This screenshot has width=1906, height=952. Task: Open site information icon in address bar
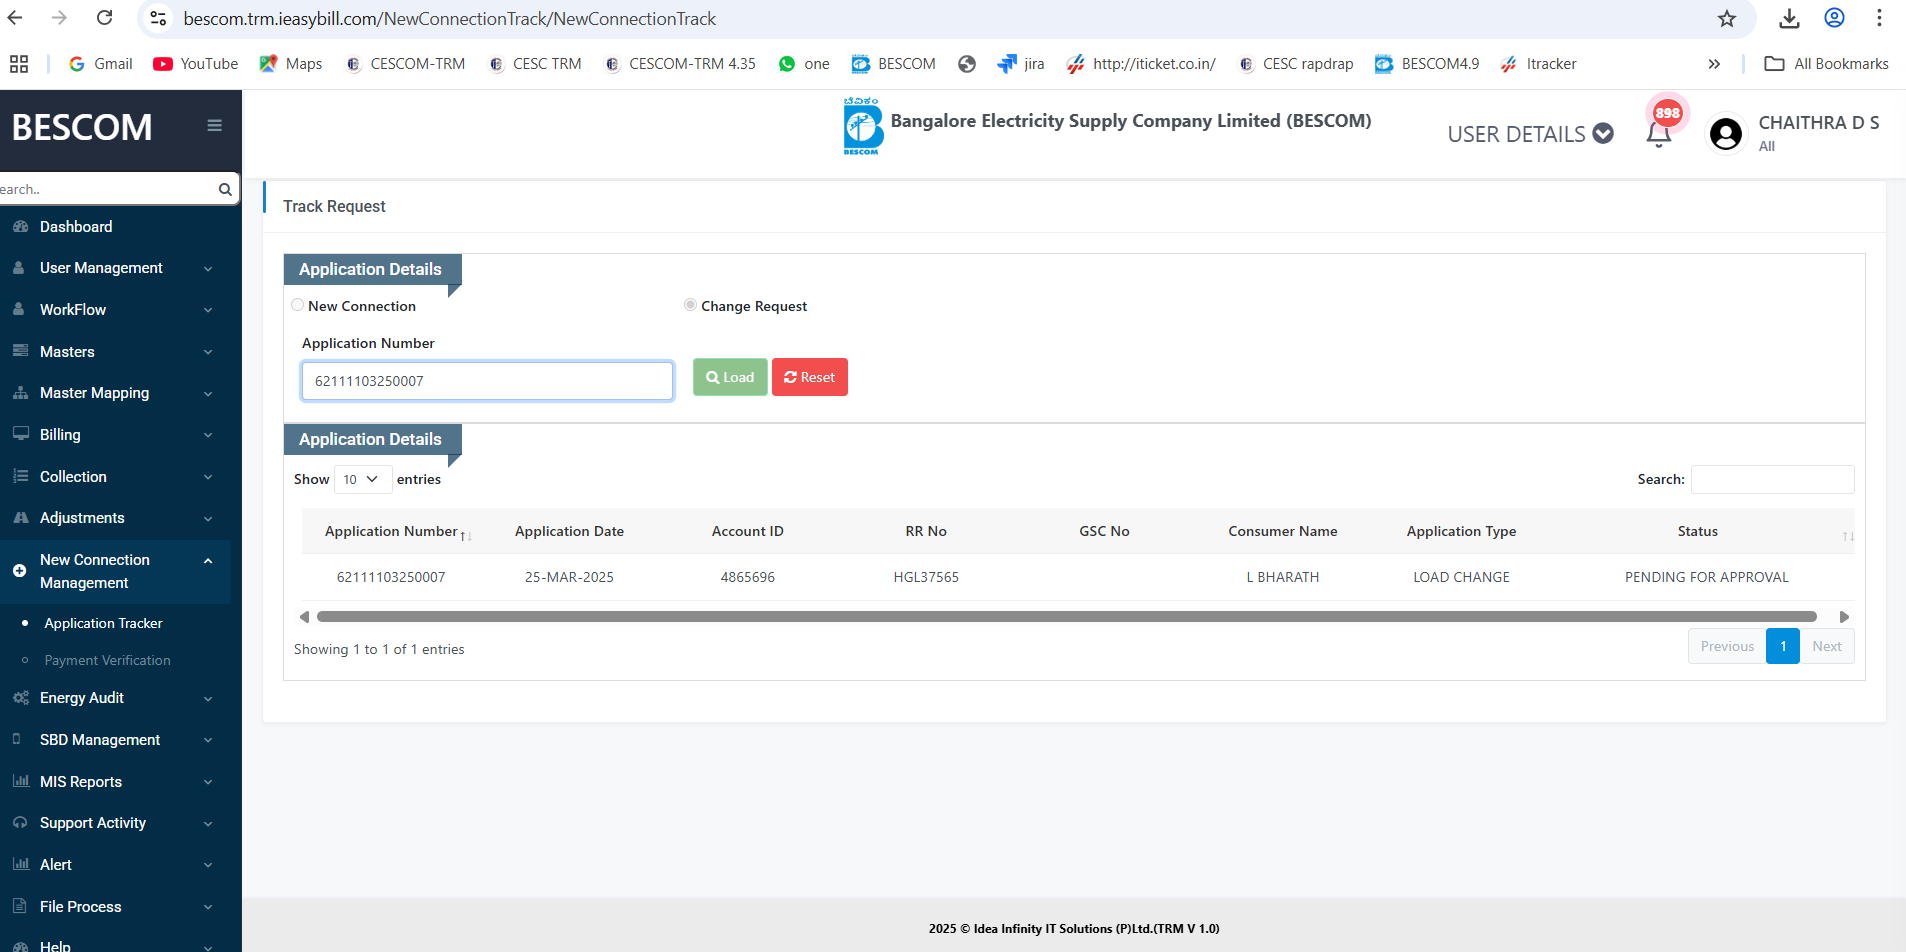pyautogui.click(x=157, y=18)
